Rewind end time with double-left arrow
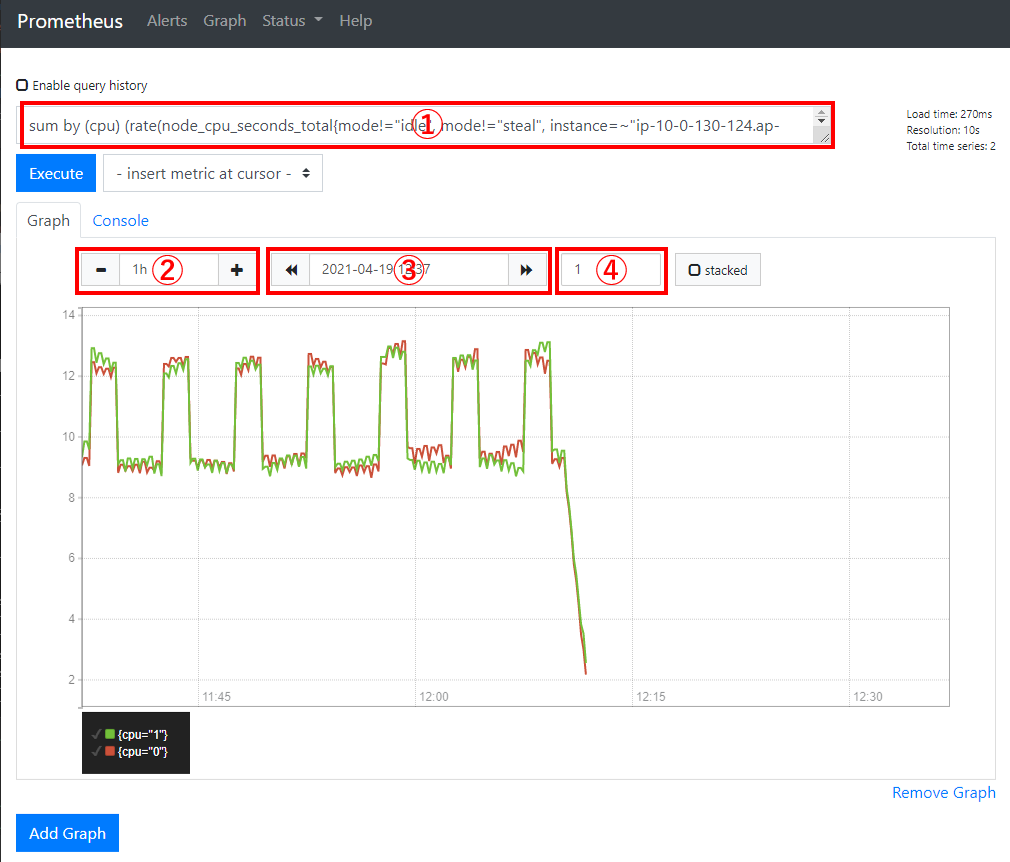Viewport: 1010px width, 862px height. coord(291,270)
